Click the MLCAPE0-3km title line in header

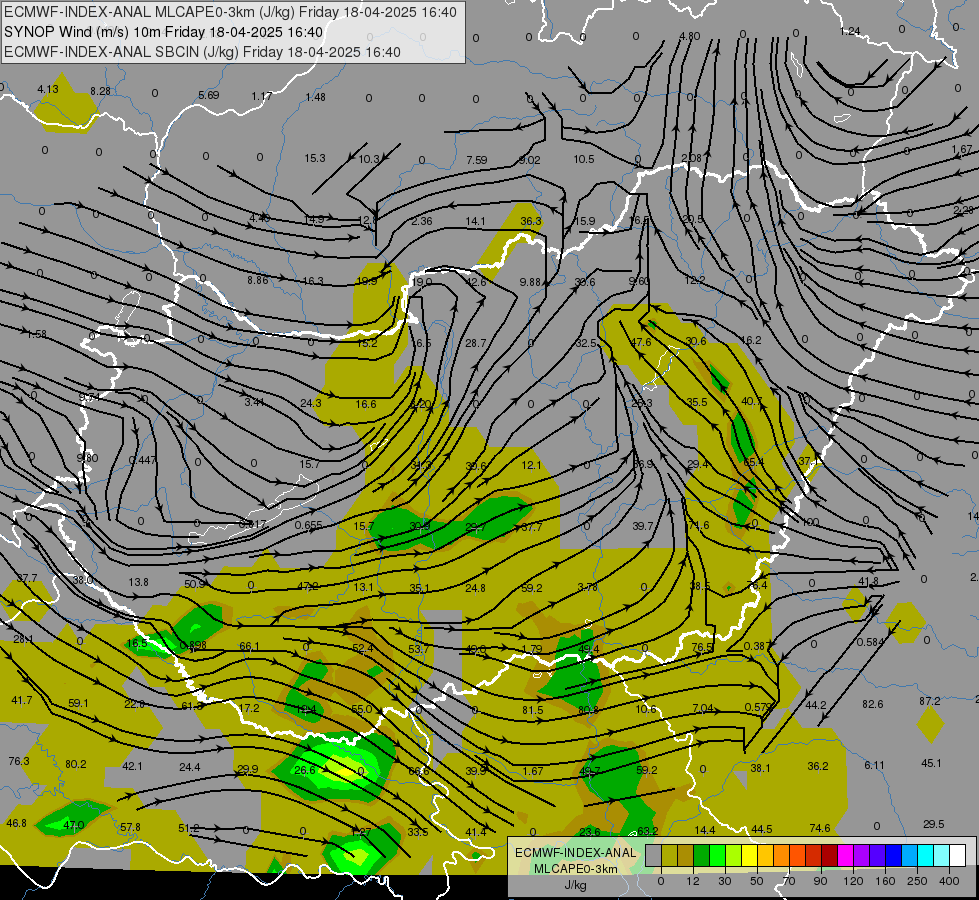(x=230, y=12)
